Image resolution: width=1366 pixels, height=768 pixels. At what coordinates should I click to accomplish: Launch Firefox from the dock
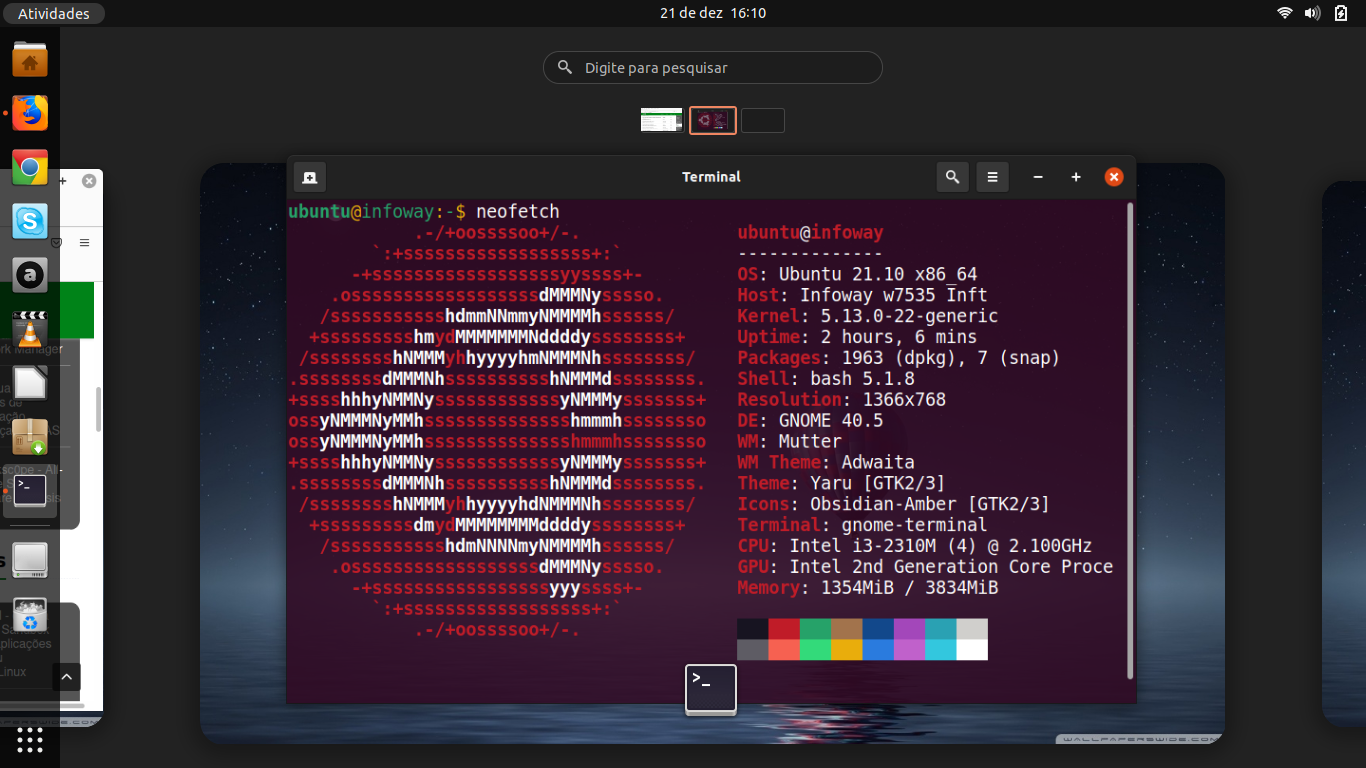30,113
